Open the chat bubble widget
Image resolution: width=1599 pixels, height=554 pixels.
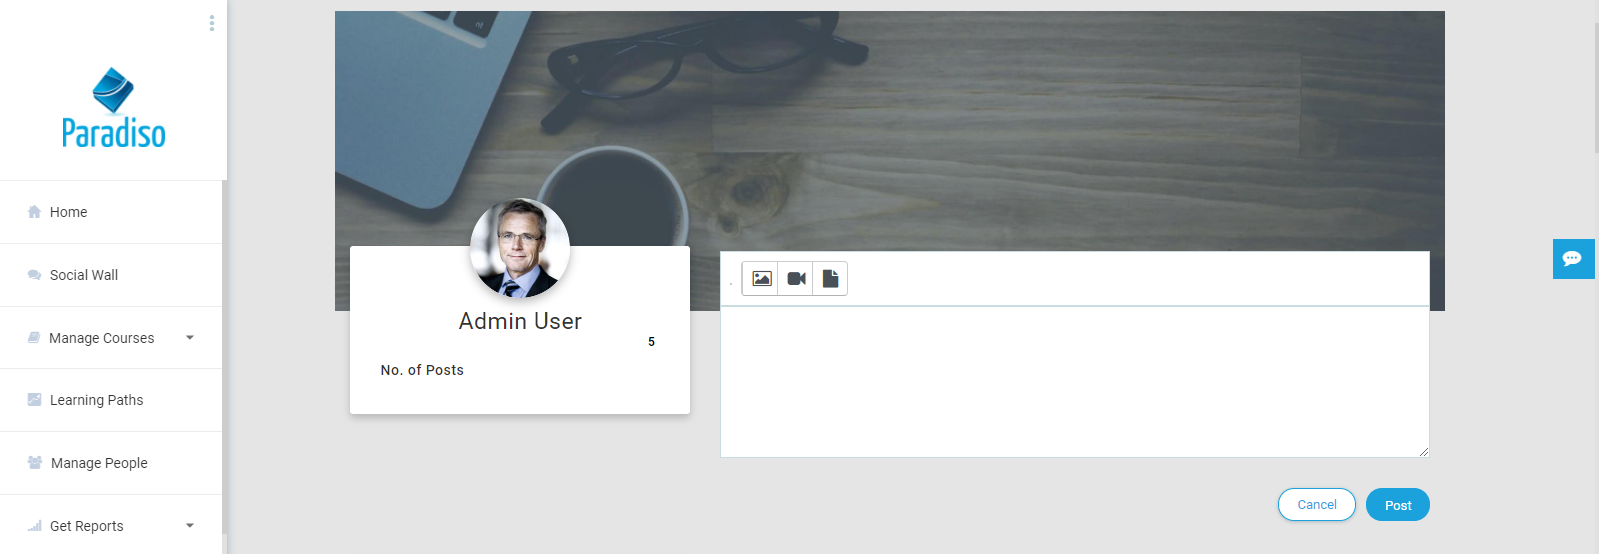1572,259
